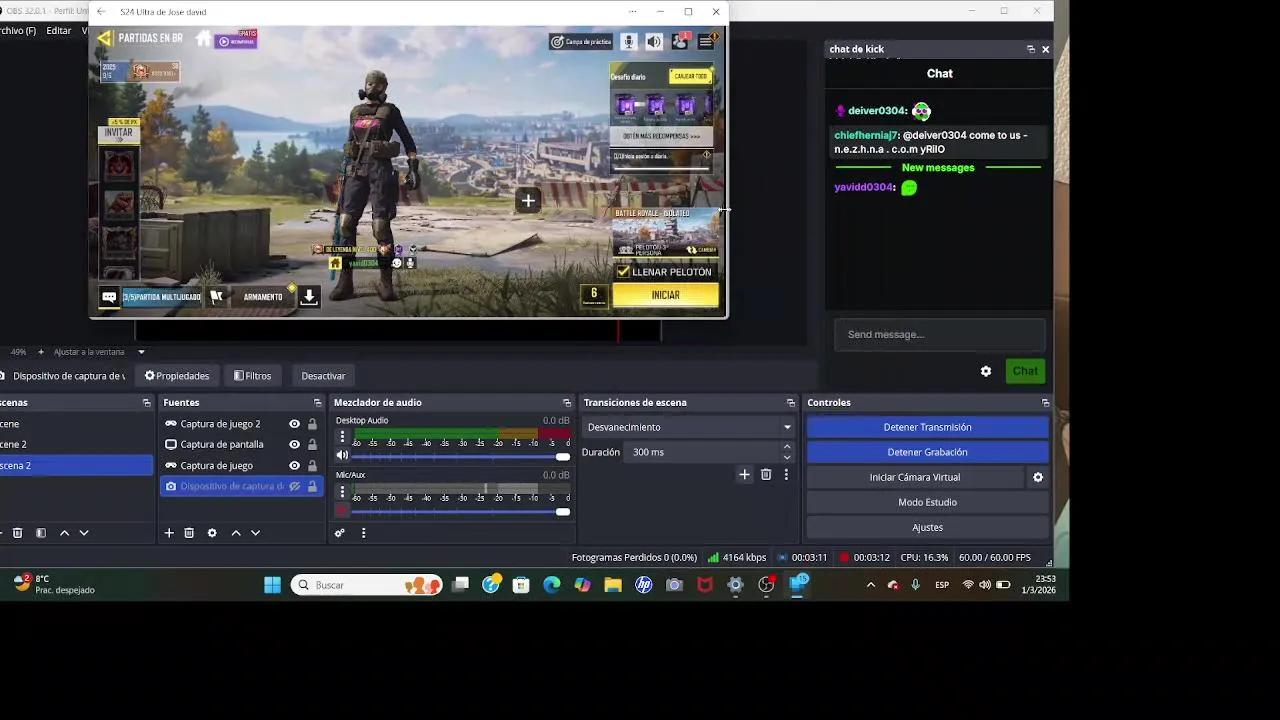The image size is (1280, 720).
Task: Hide the Captura de juego source
Action: [294, 465]
